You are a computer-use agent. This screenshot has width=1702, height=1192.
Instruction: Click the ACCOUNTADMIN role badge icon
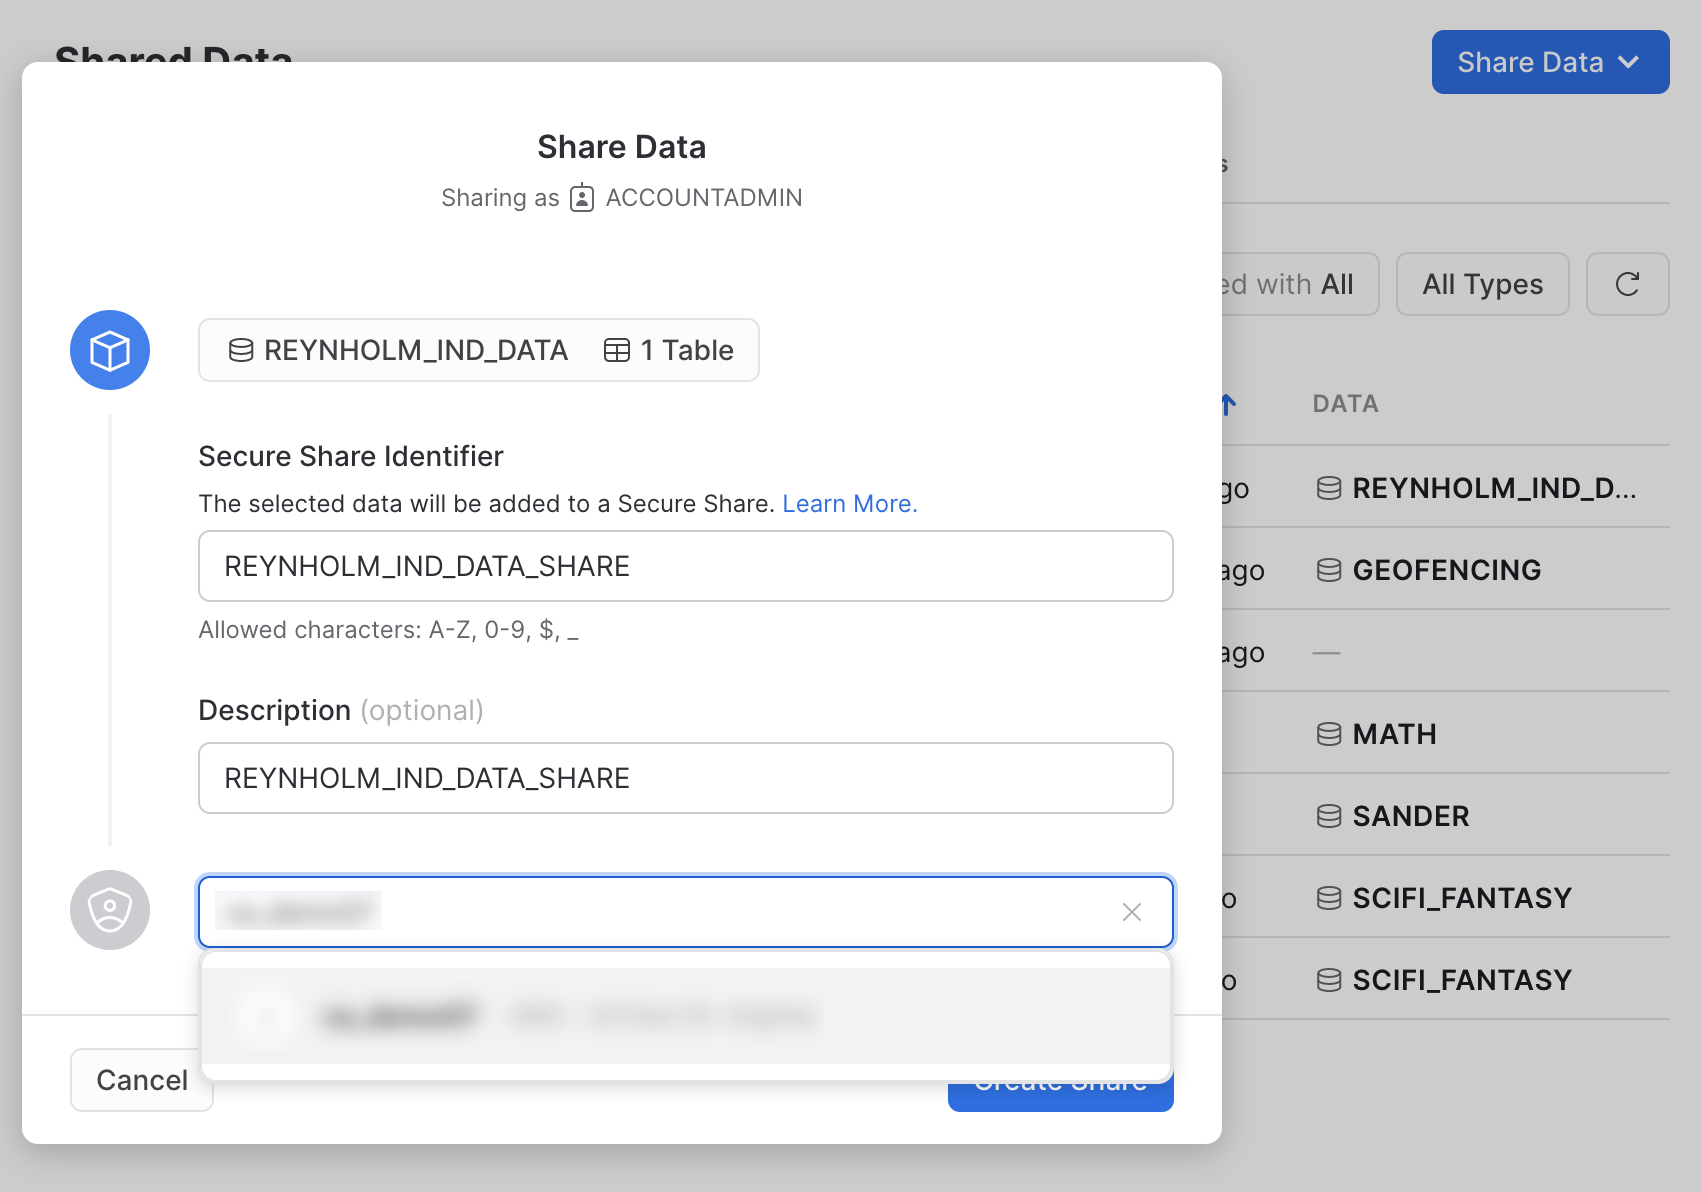pos(582,198)
